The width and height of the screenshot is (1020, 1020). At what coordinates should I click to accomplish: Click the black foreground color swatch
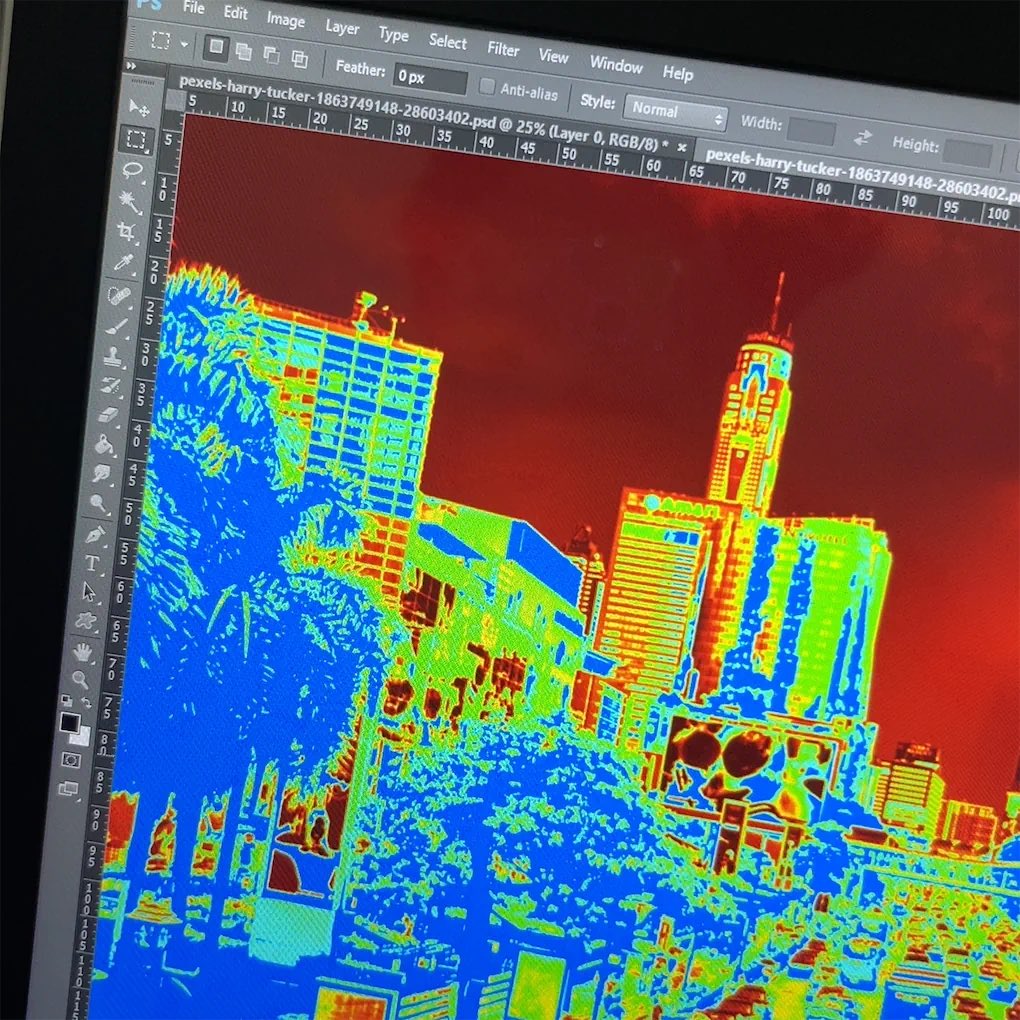point(70,722)
